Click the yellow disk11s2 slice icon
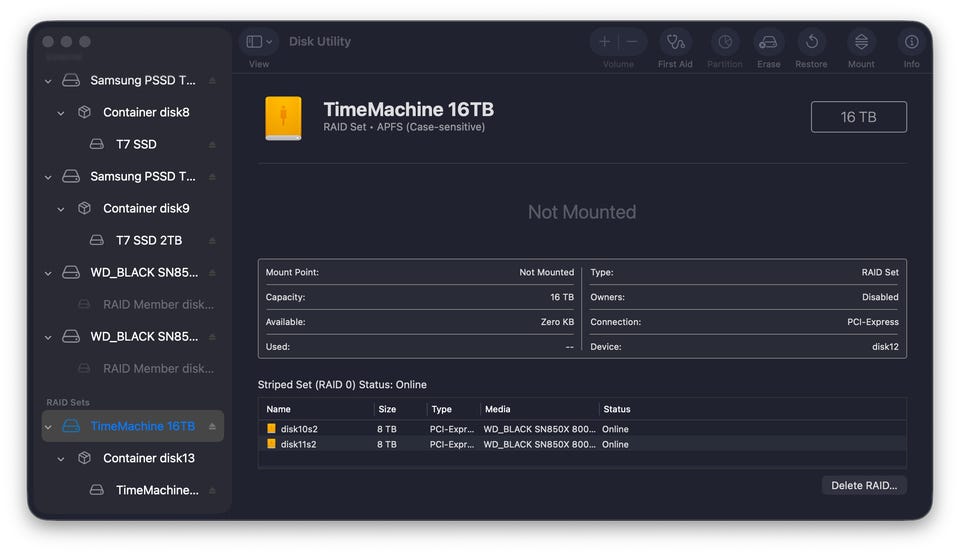This screenshot has width=960, height=554. pos(271,444)
